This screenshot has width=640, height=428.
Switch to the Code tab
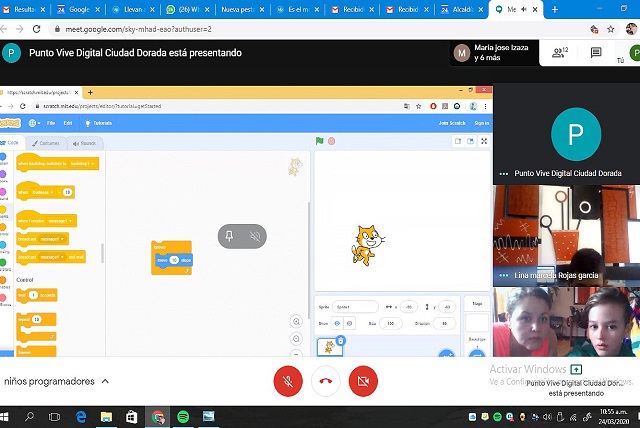pyautogui.click(x=10, y=143)
